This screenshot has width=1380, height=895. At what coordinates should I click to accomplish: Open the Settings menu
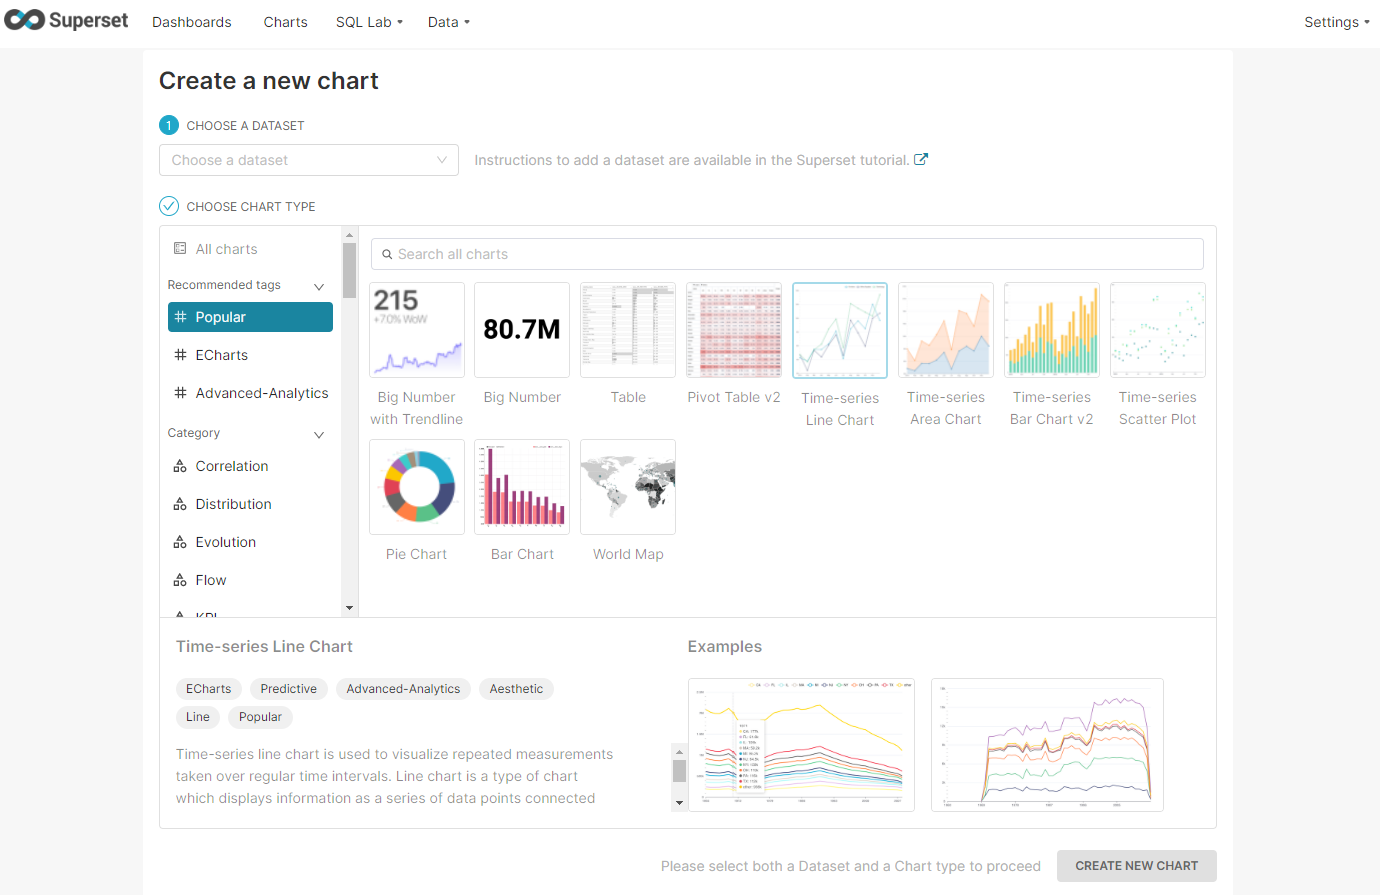pos(1336,22)
